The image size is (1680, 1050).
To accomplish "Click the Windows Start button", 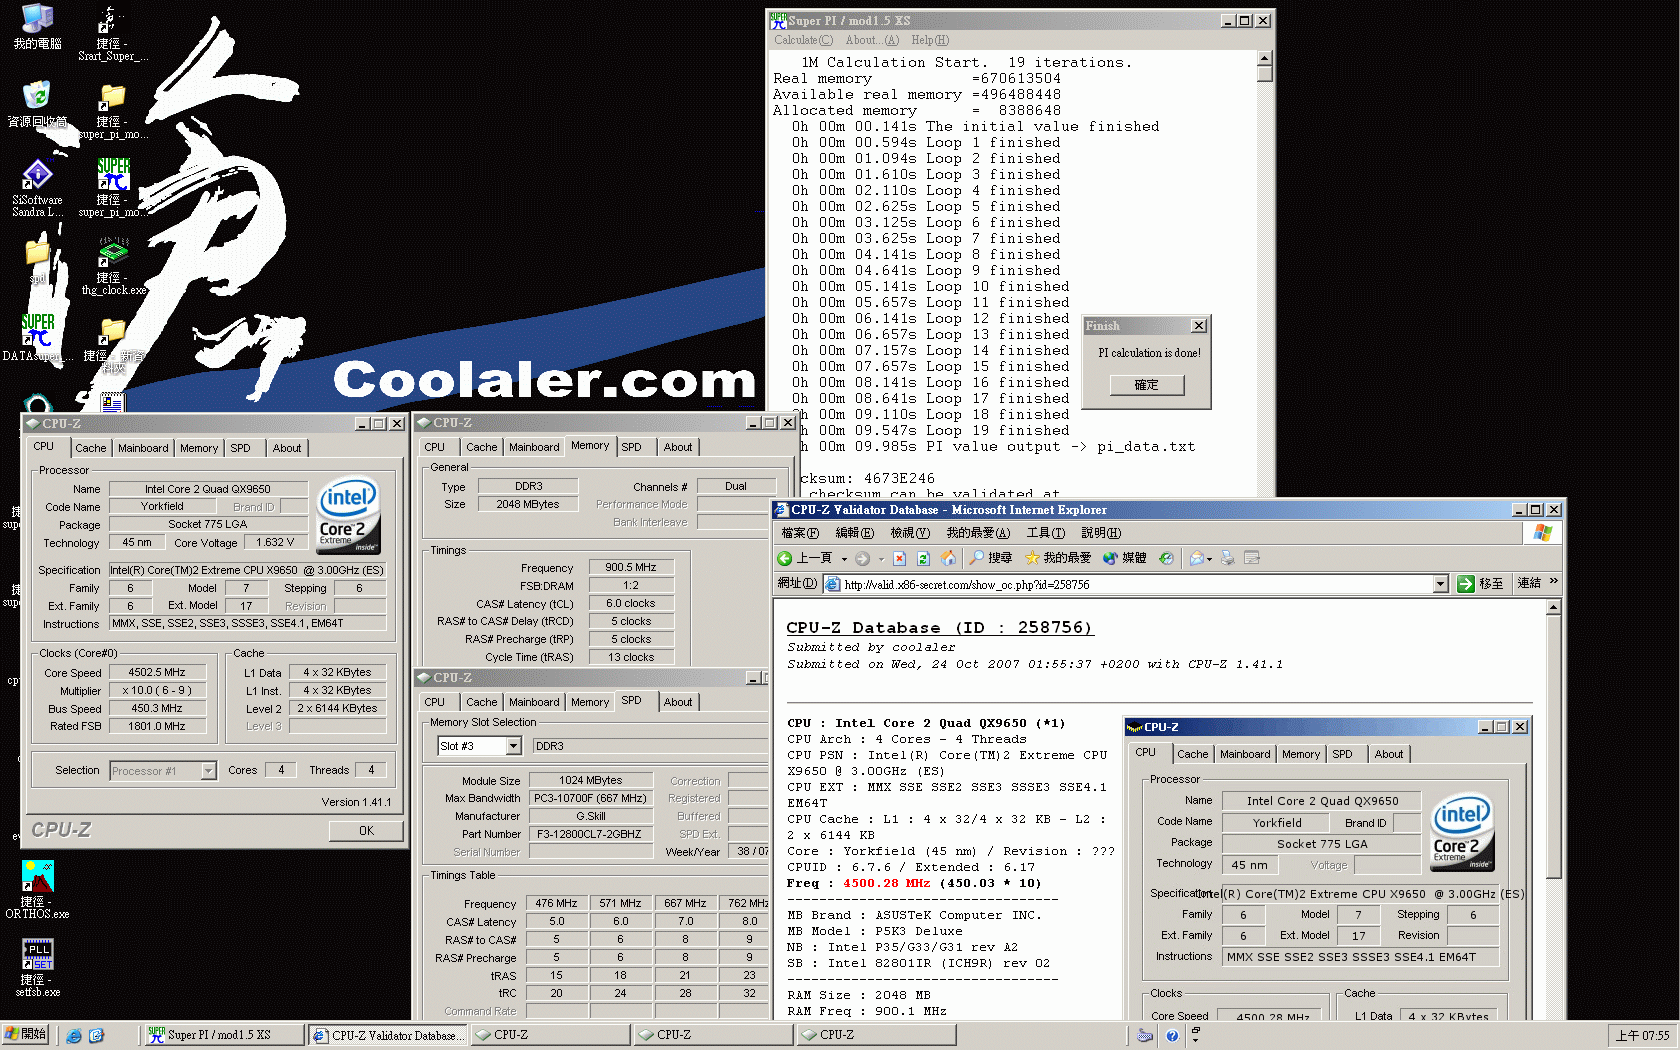I will [26, 1035].
